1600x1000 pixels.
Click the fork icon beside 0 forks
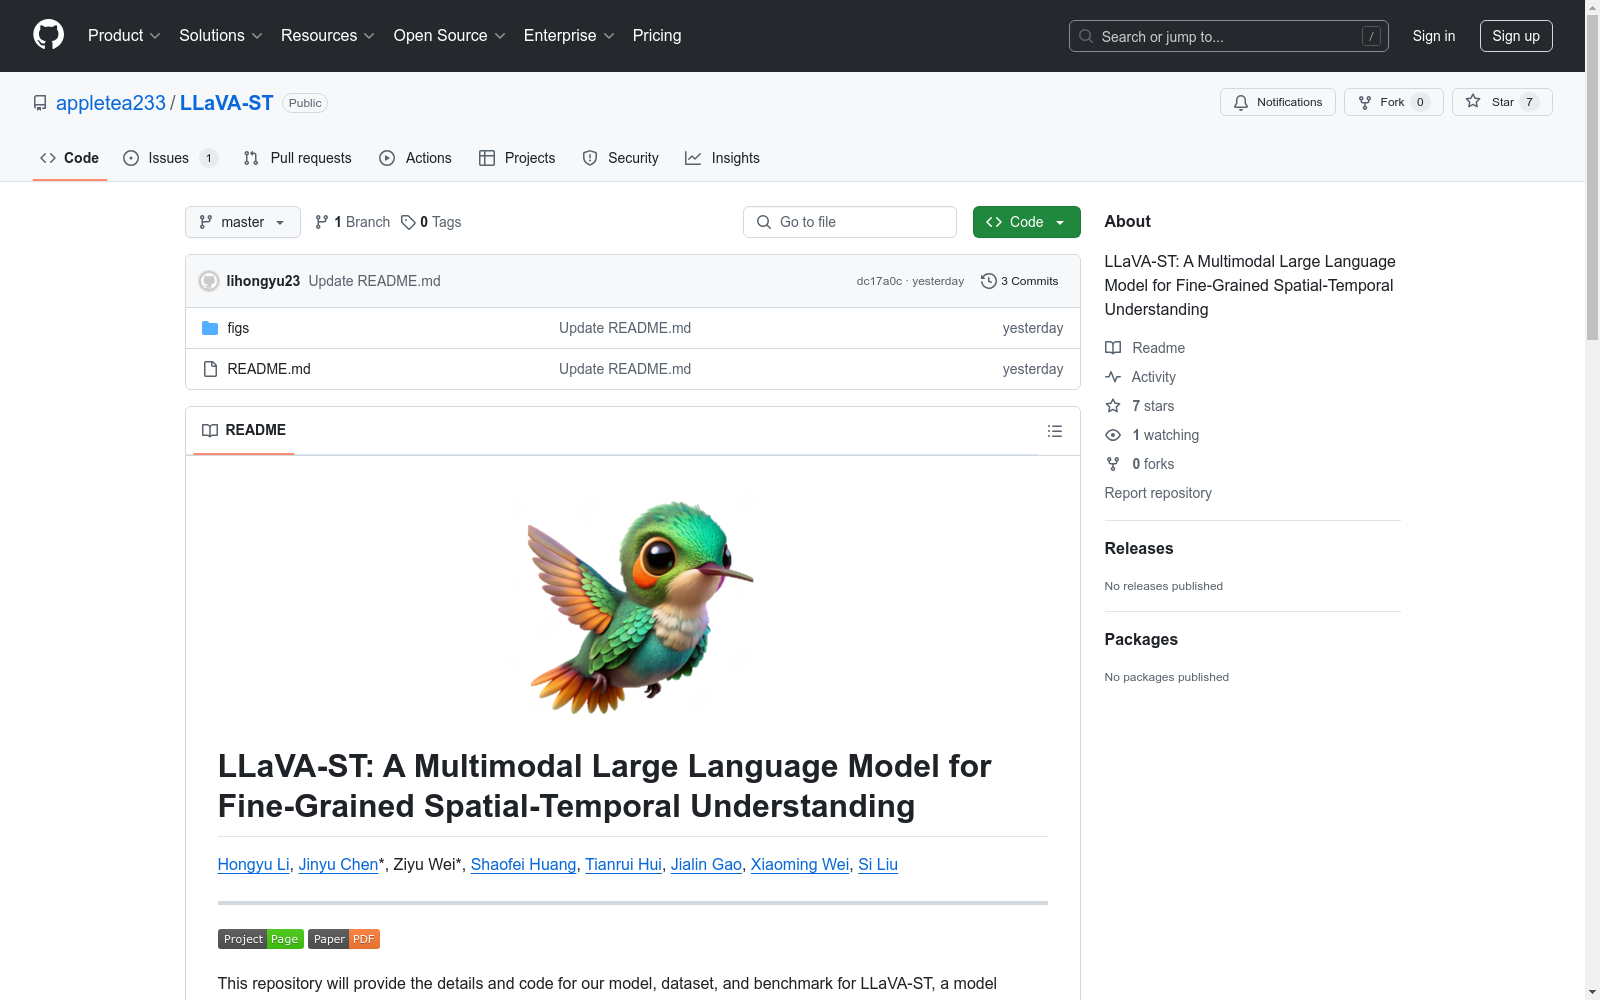click(1113, 464)
